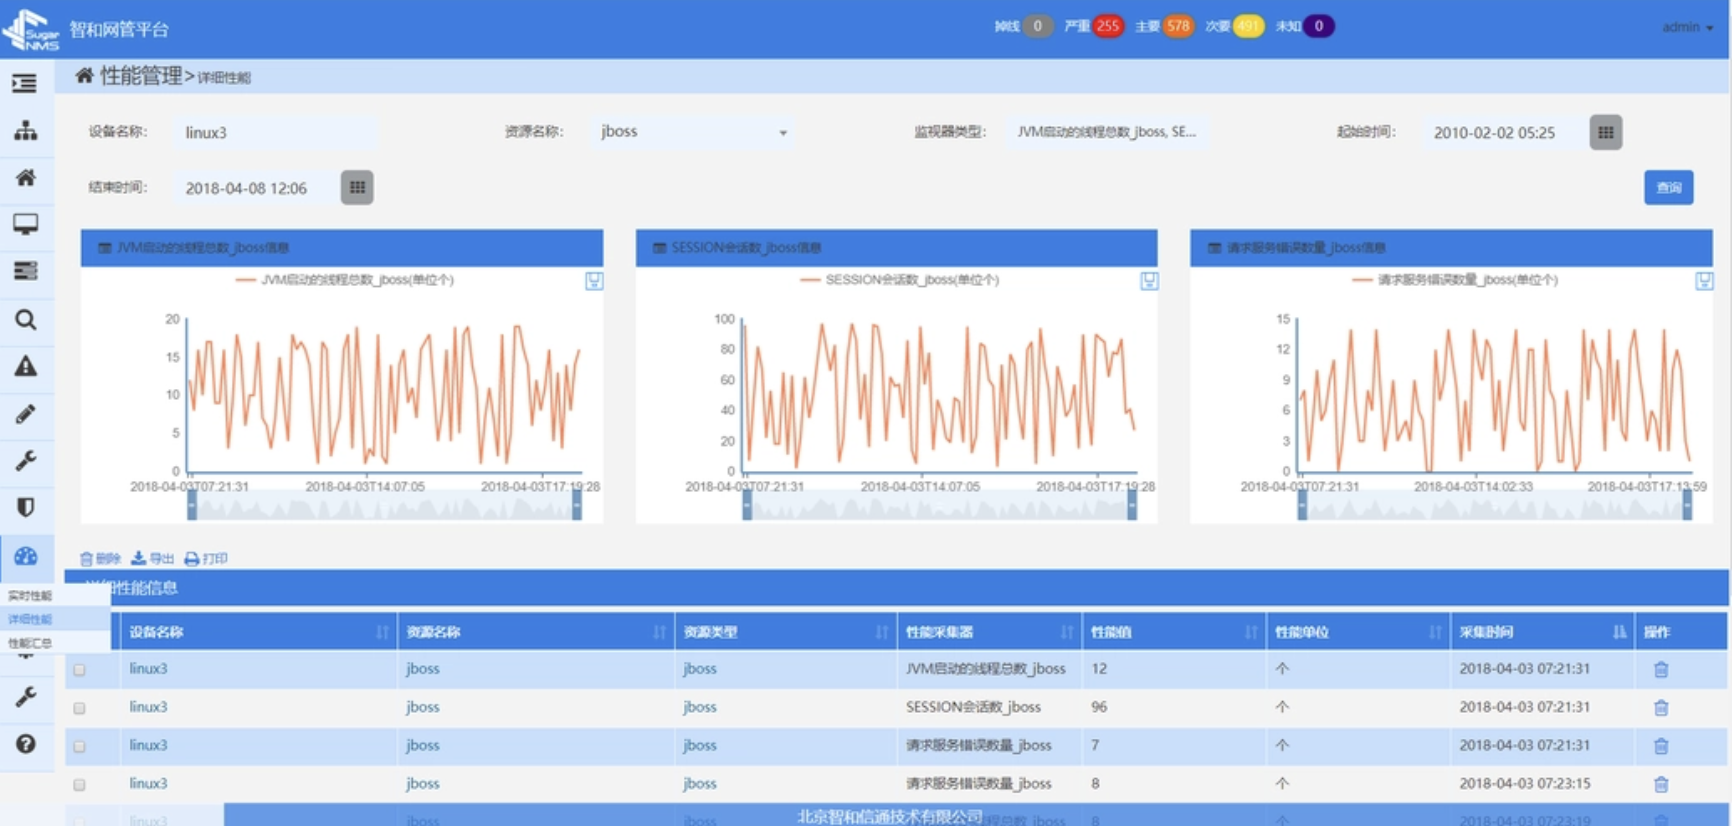Viewport: 1732px width, 826px height.
Task: Open the topology icon in sidebar
Action: [x=26, y=130]
